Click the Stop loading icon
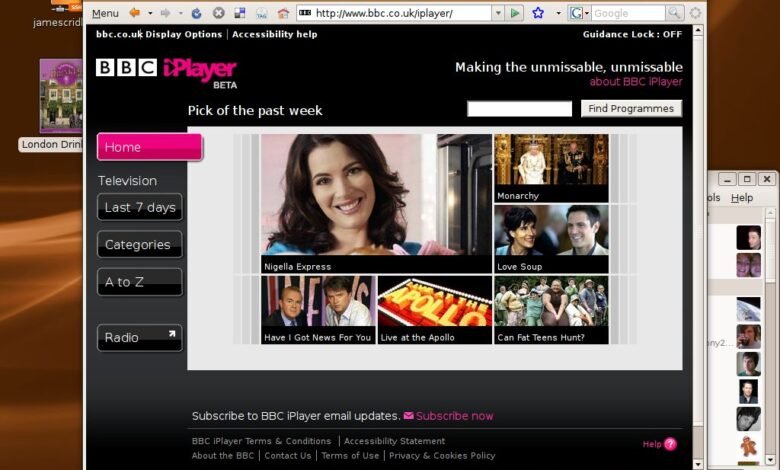This screenshot has width=780, height=470. 218,13
